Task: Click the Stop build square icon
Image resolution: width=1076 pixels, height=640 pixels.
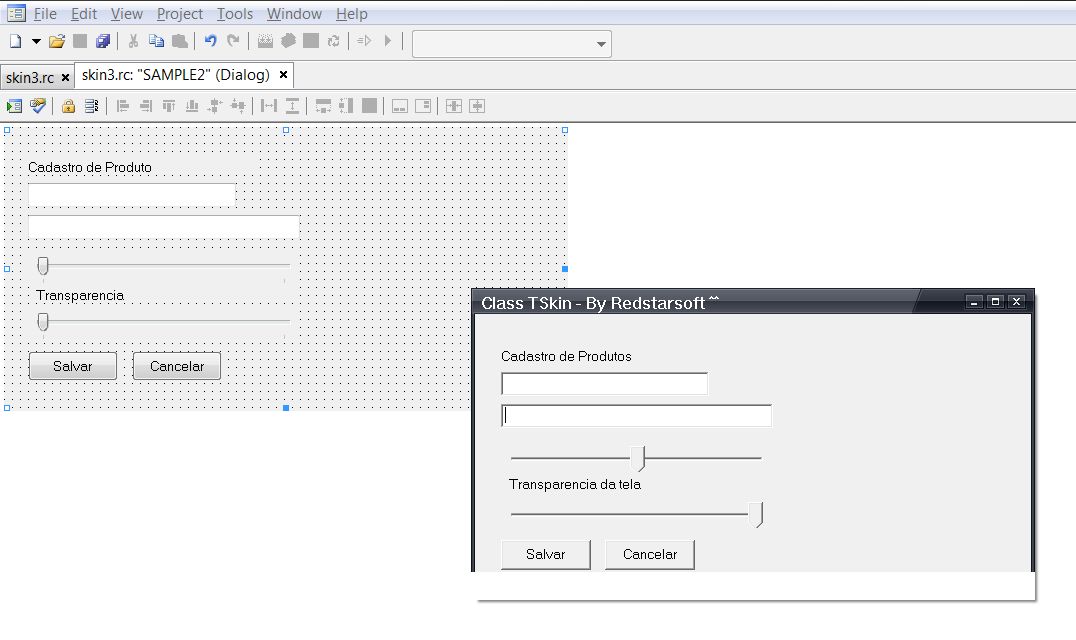Action: [x=311, y=41]
